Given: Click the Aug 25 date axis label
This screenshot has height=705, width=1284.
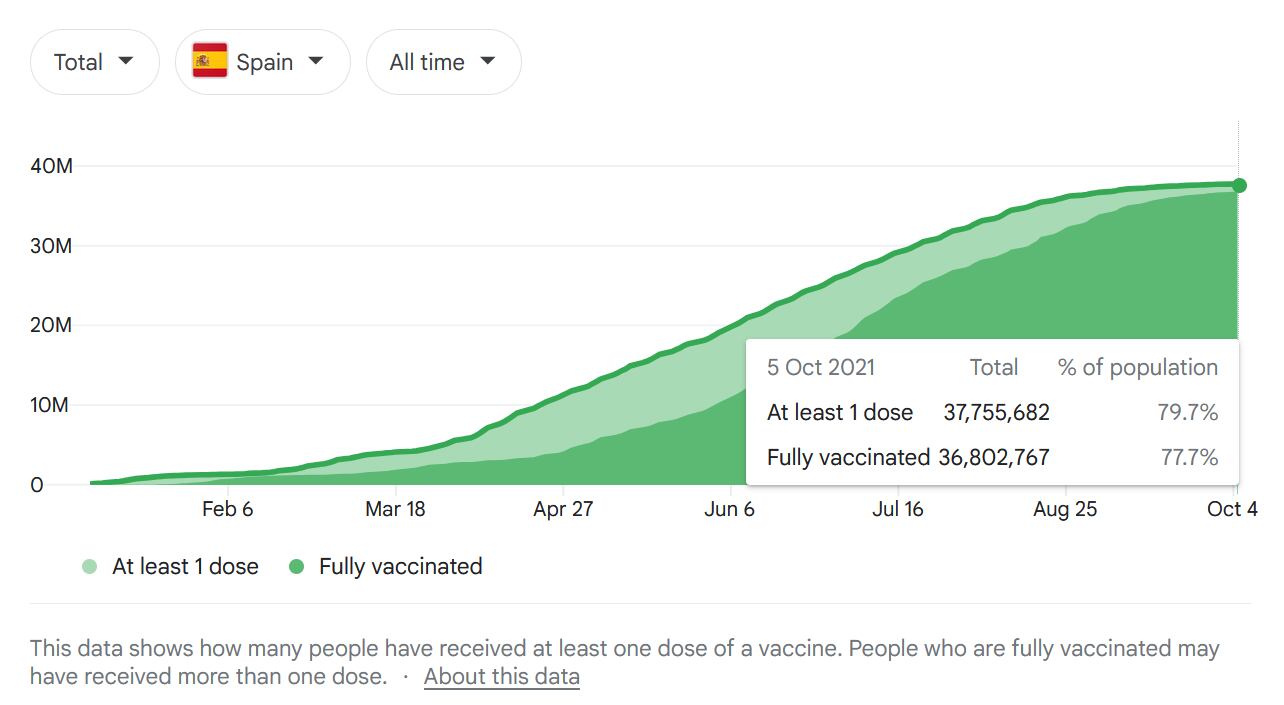Looking at the screenshot, I should [1065, 509].
